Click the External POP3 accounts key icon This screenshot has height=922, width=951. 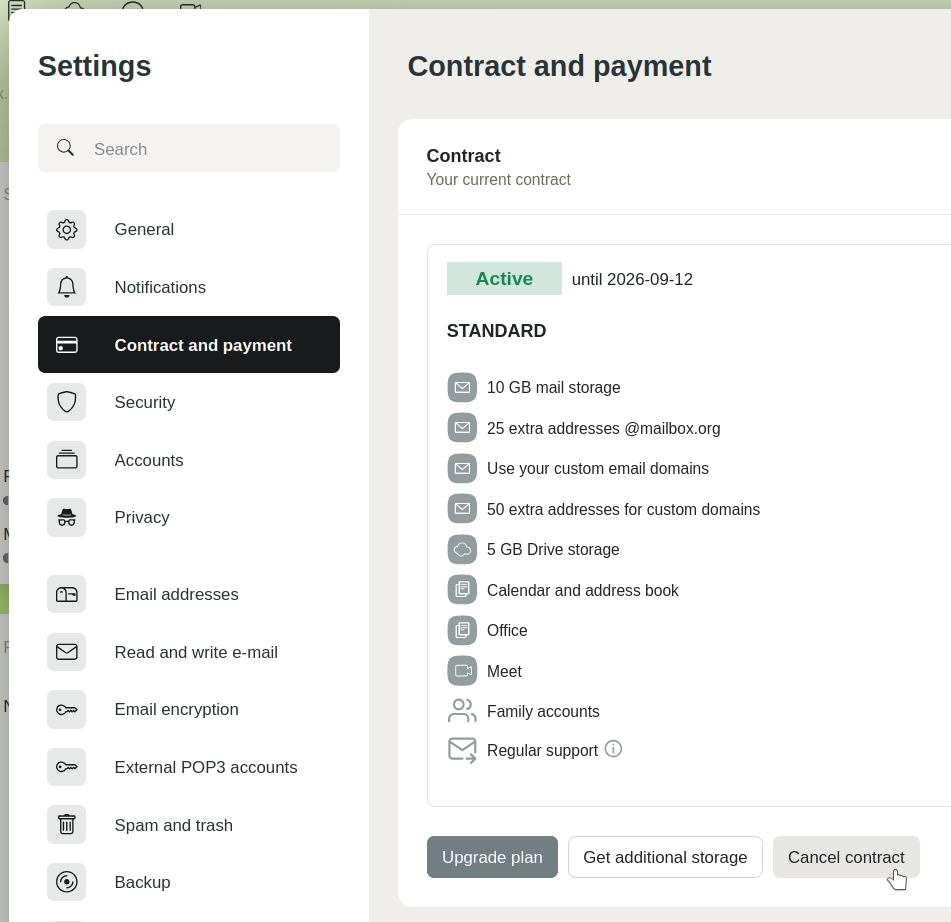[67, 767]
